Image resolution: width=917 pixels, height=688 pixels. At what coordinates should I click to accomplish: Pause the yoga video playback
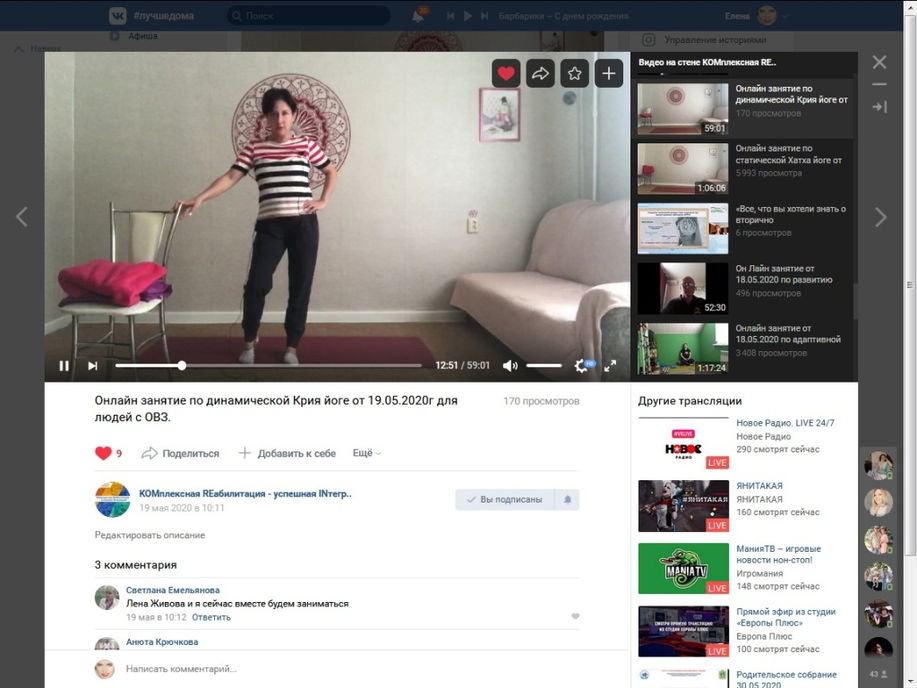click(64, 366)
